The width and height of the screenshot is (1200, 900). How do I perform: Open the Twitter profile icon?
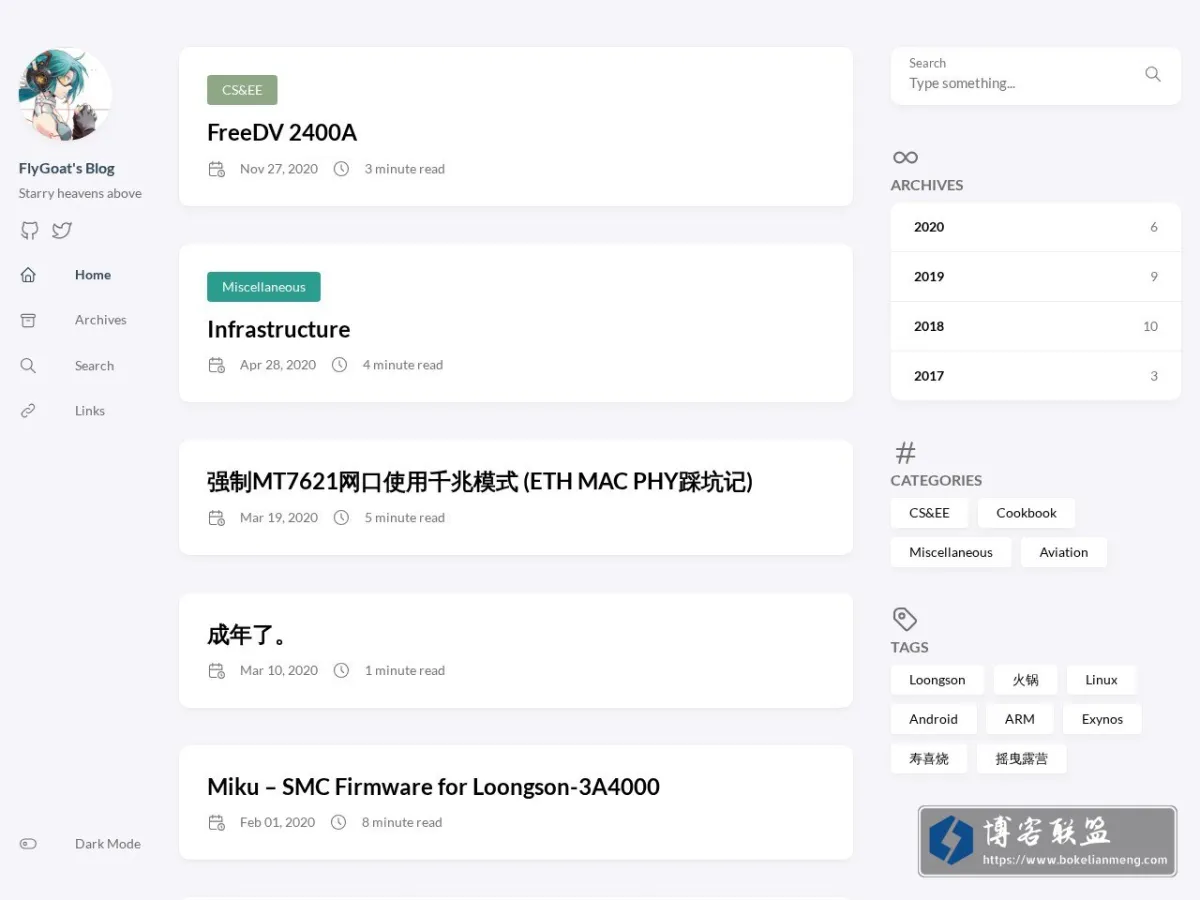click(62, 230)
